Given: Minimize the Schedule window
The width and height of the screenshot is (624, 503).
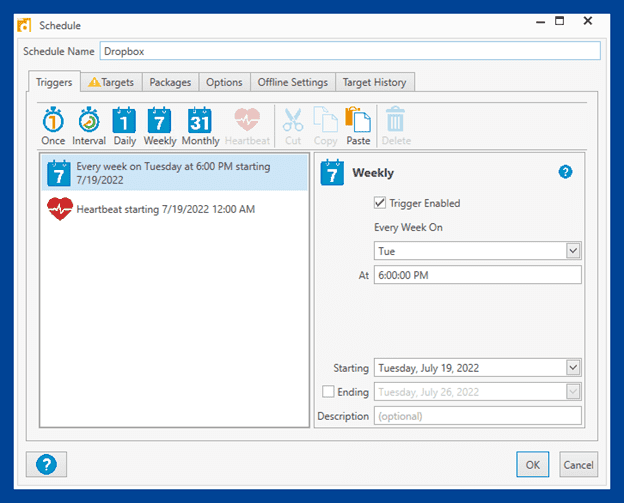Looking at the screenshot, I should click(x=540, y=21).
